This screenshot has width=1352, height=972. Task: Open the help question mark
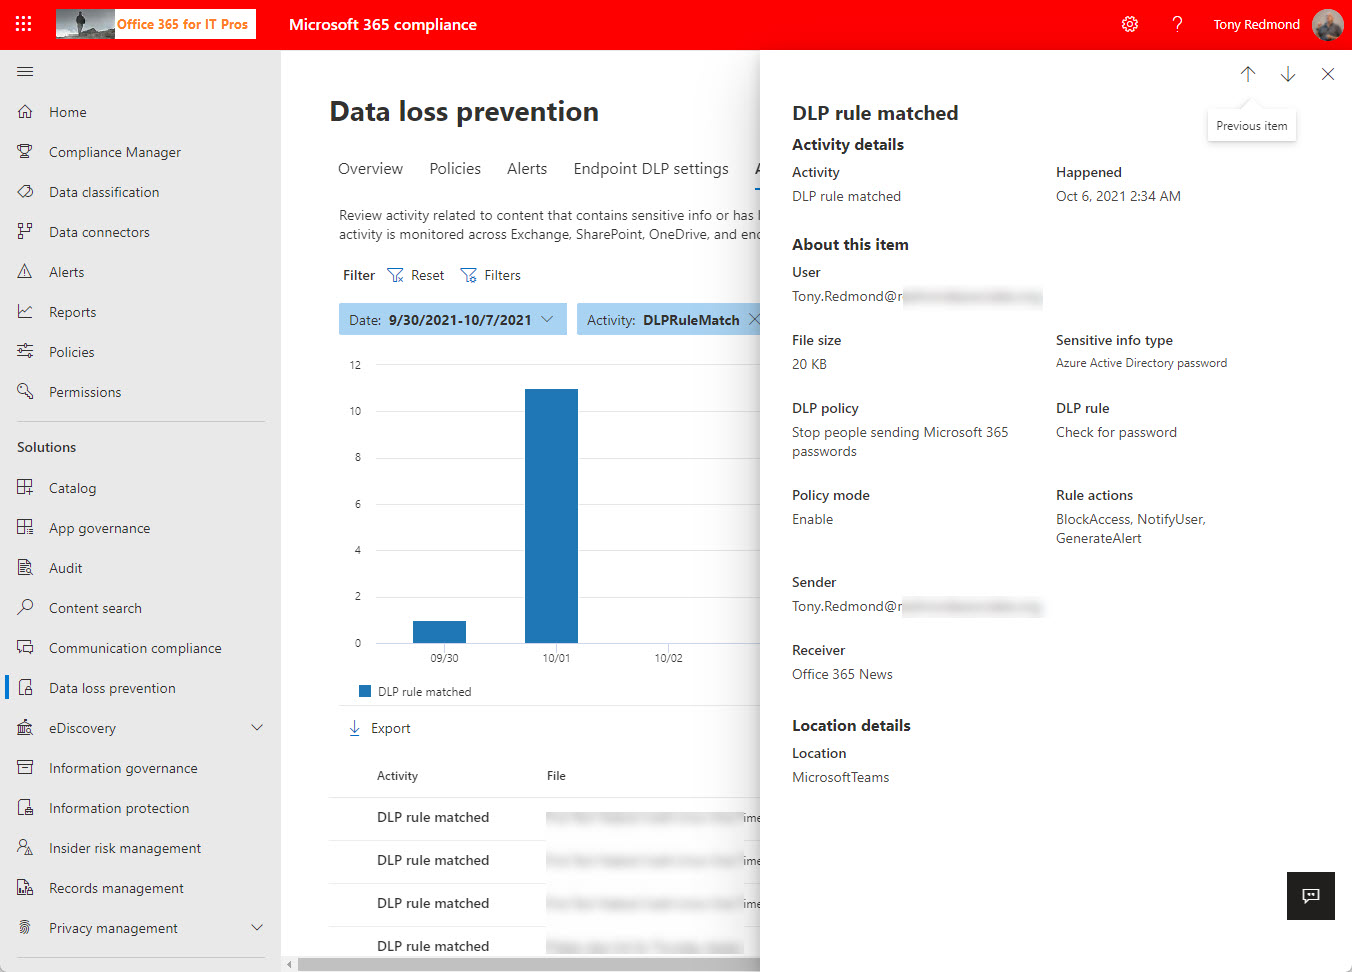[x=1177, y=24]
